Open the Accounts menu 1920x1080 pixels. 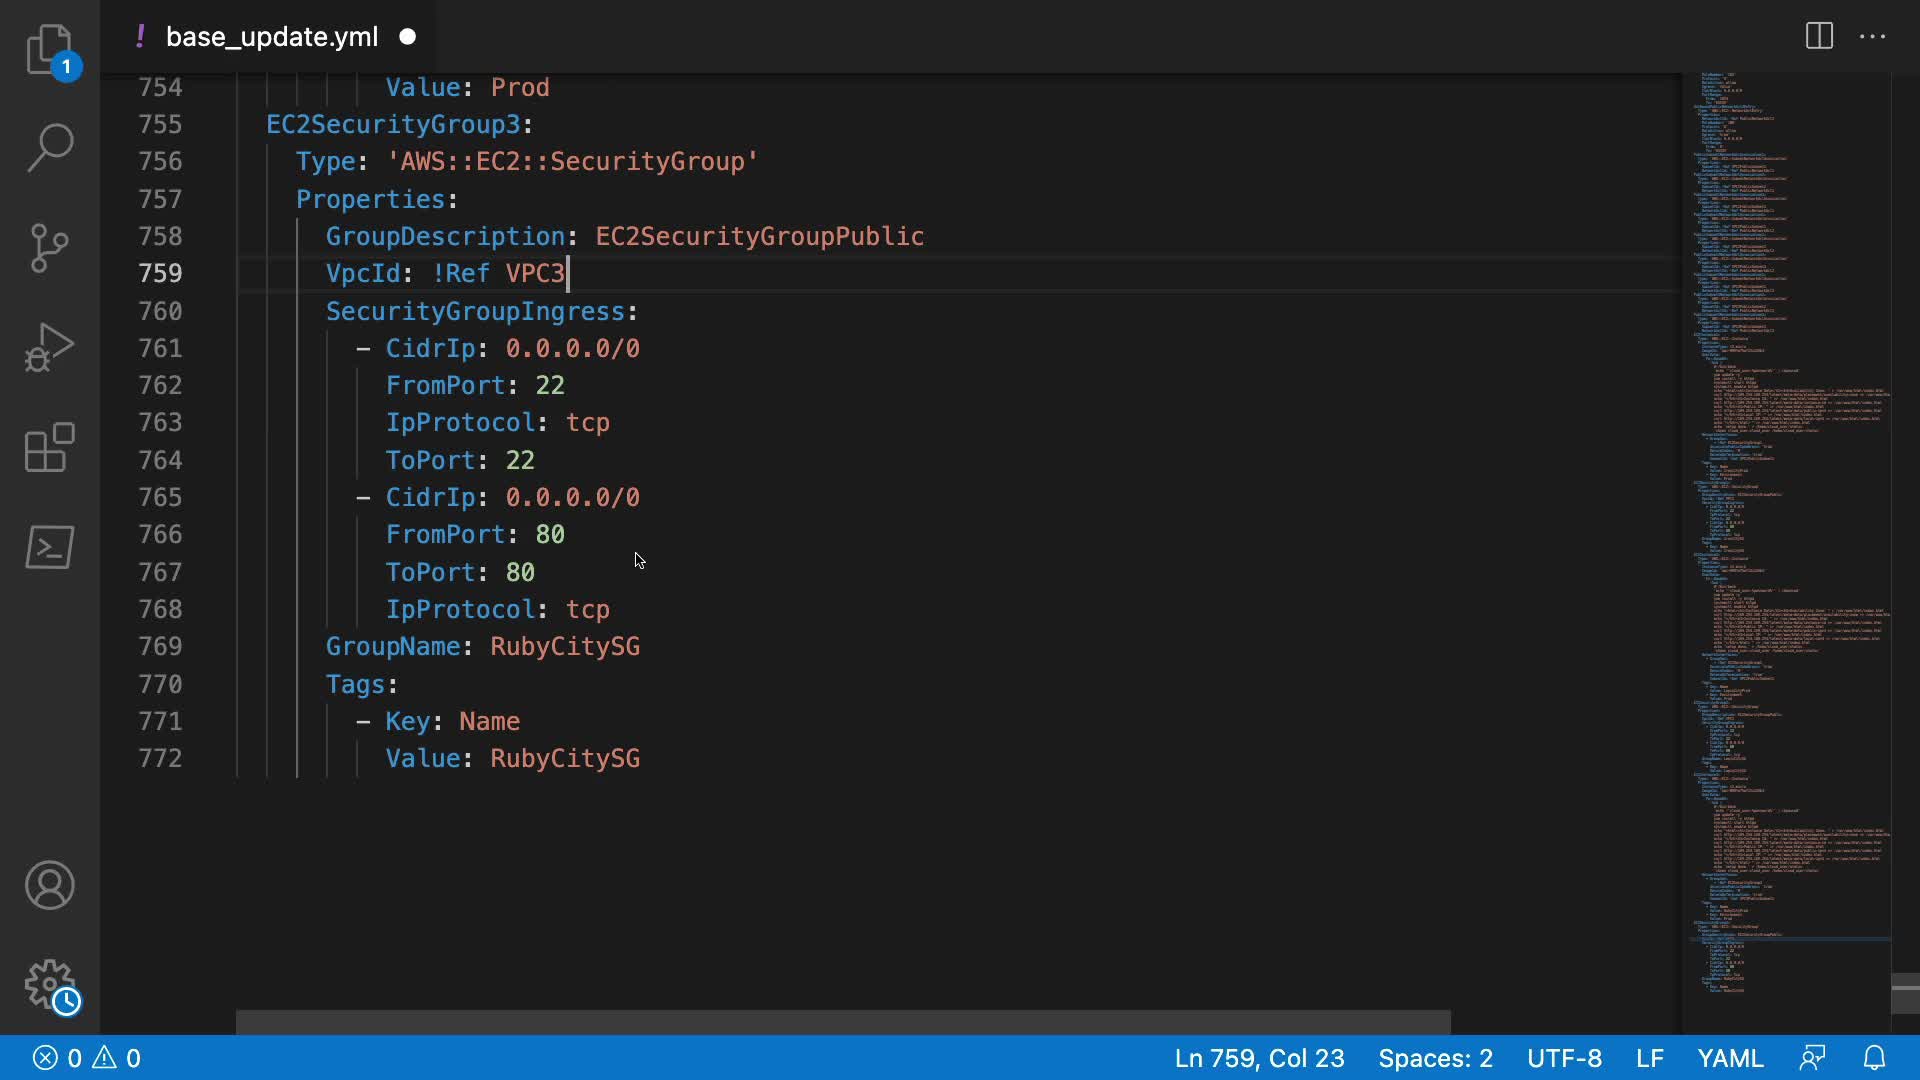tap(49, 885)
